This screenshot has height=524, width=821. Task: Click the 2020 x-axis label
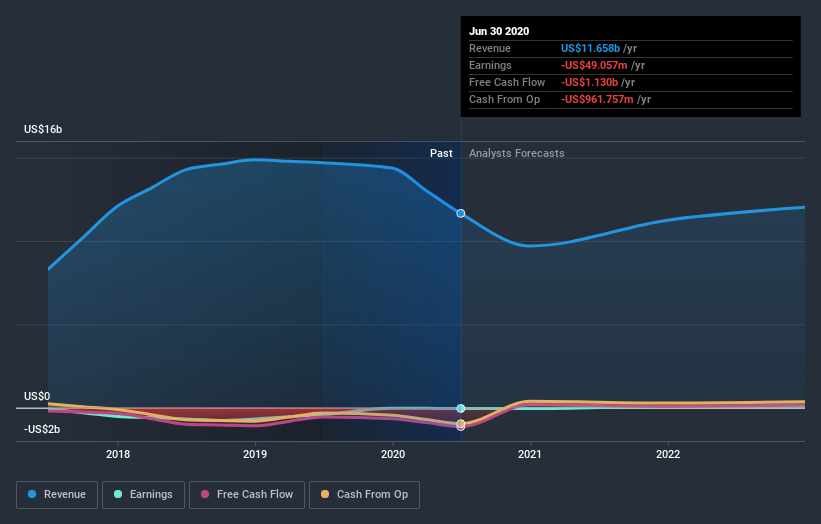[393, 454]
